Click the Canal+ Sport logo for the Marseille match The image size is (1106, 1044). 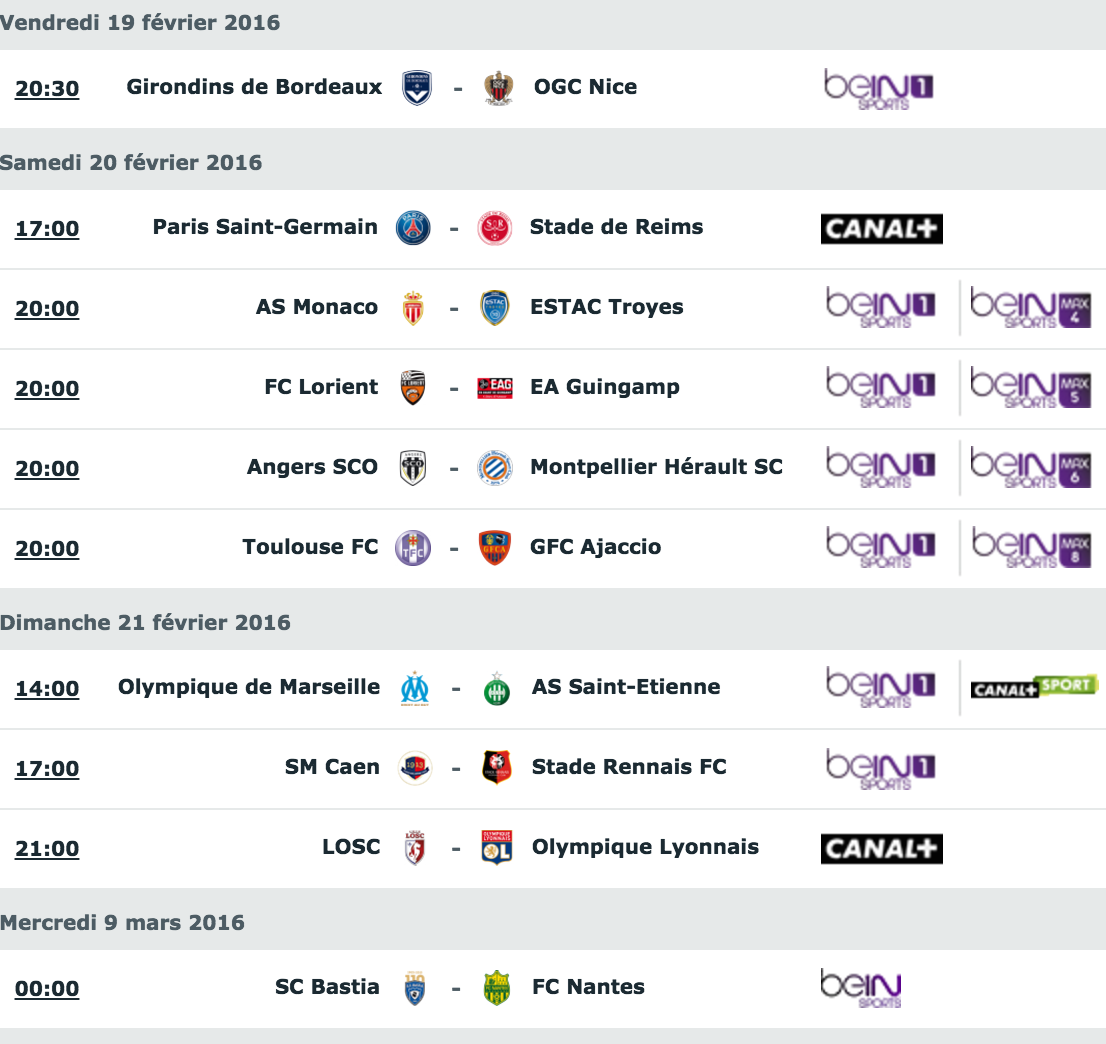click(x=1034, y=686)
